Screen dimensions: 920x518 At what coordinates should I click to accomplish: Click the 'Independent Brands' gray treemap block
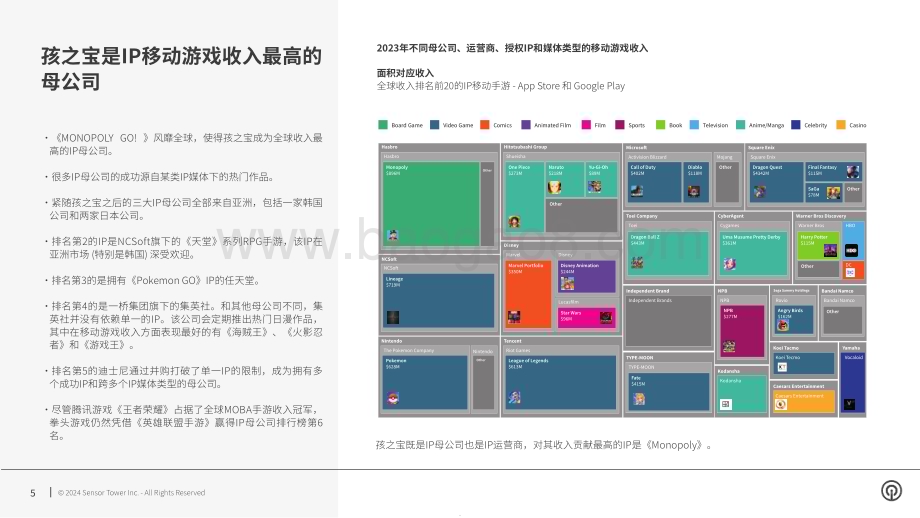(x=668, y=320)
